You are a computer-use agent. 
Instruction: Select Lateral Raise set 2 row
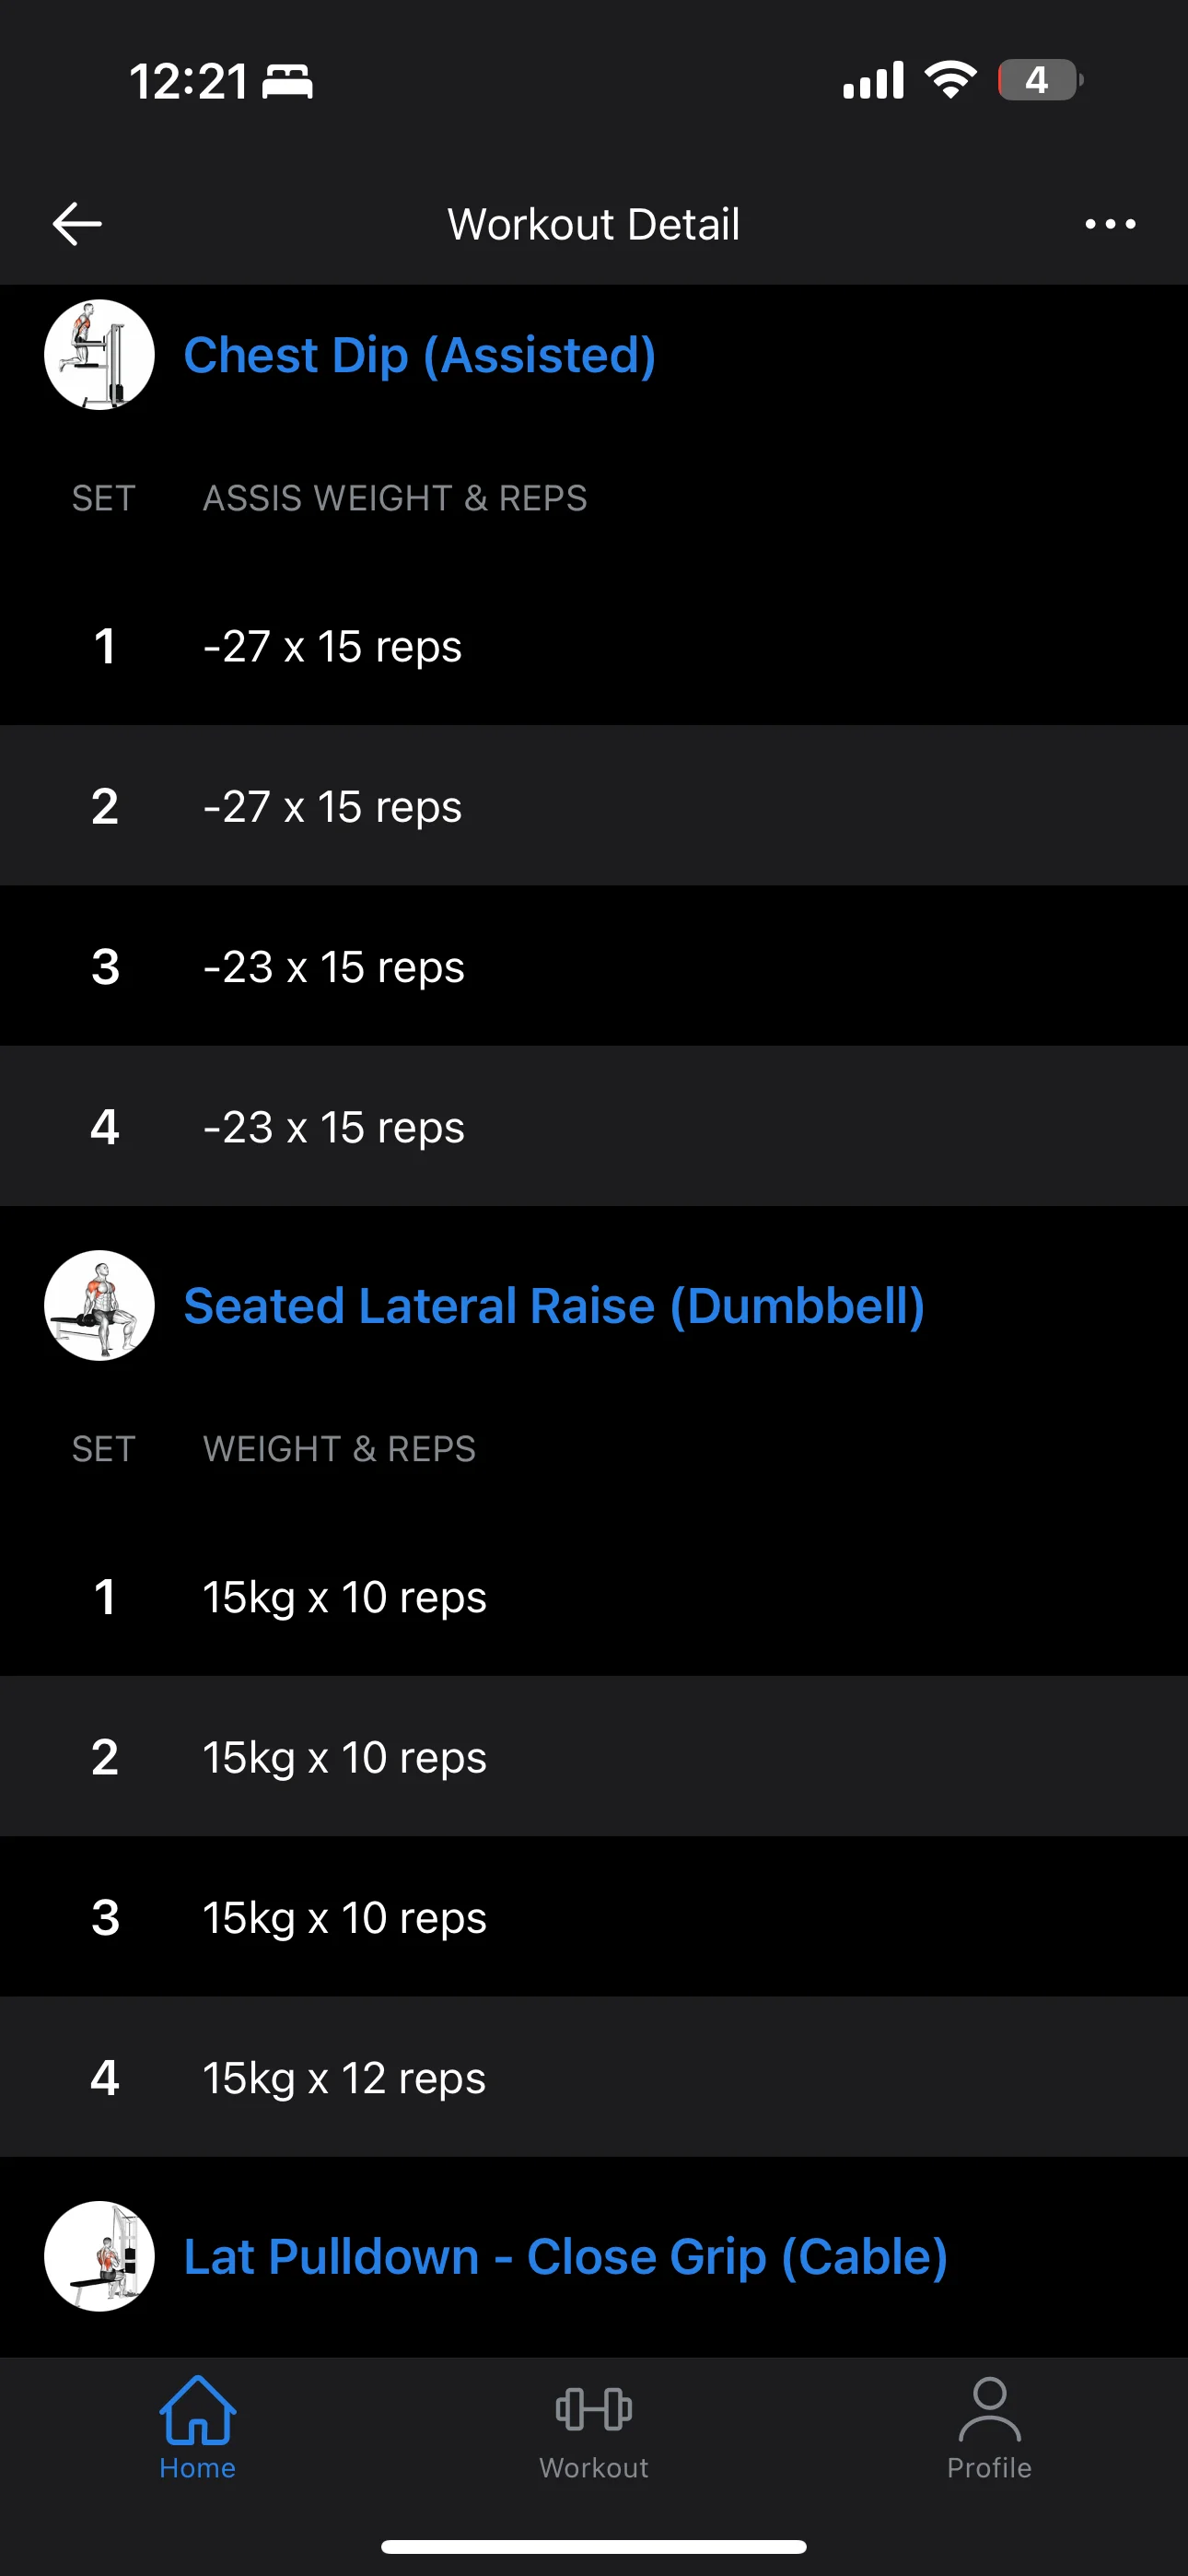pos(594,1757)
